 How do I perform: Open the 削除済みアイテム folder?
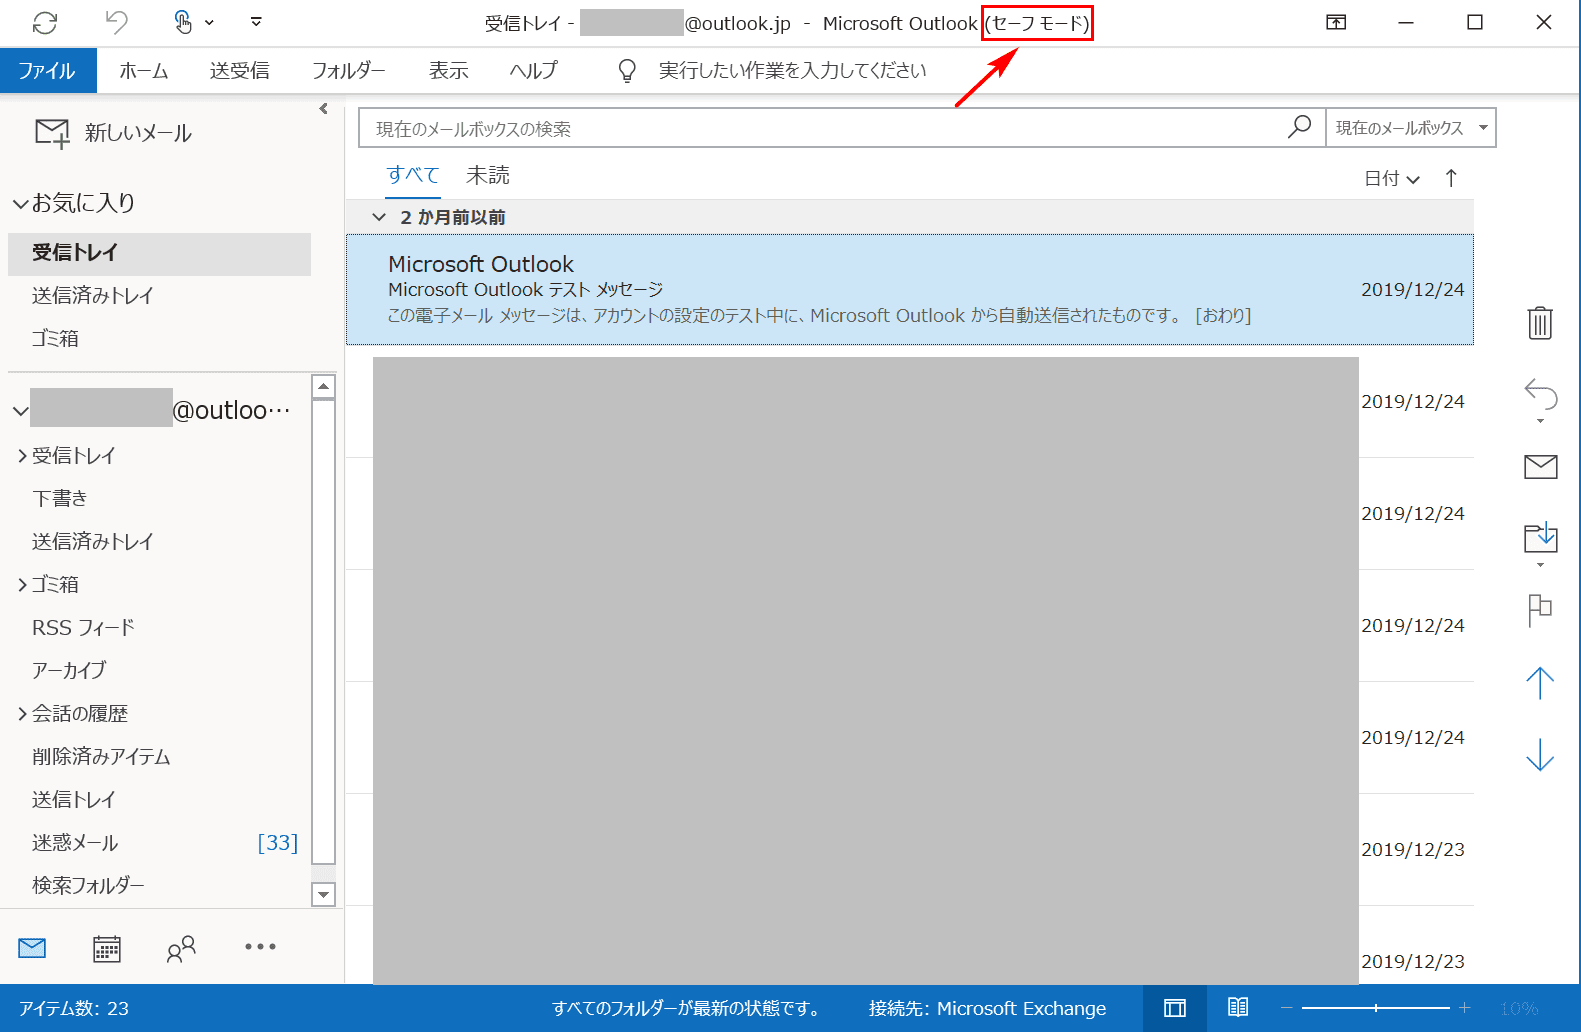click(x=101, y=757)
